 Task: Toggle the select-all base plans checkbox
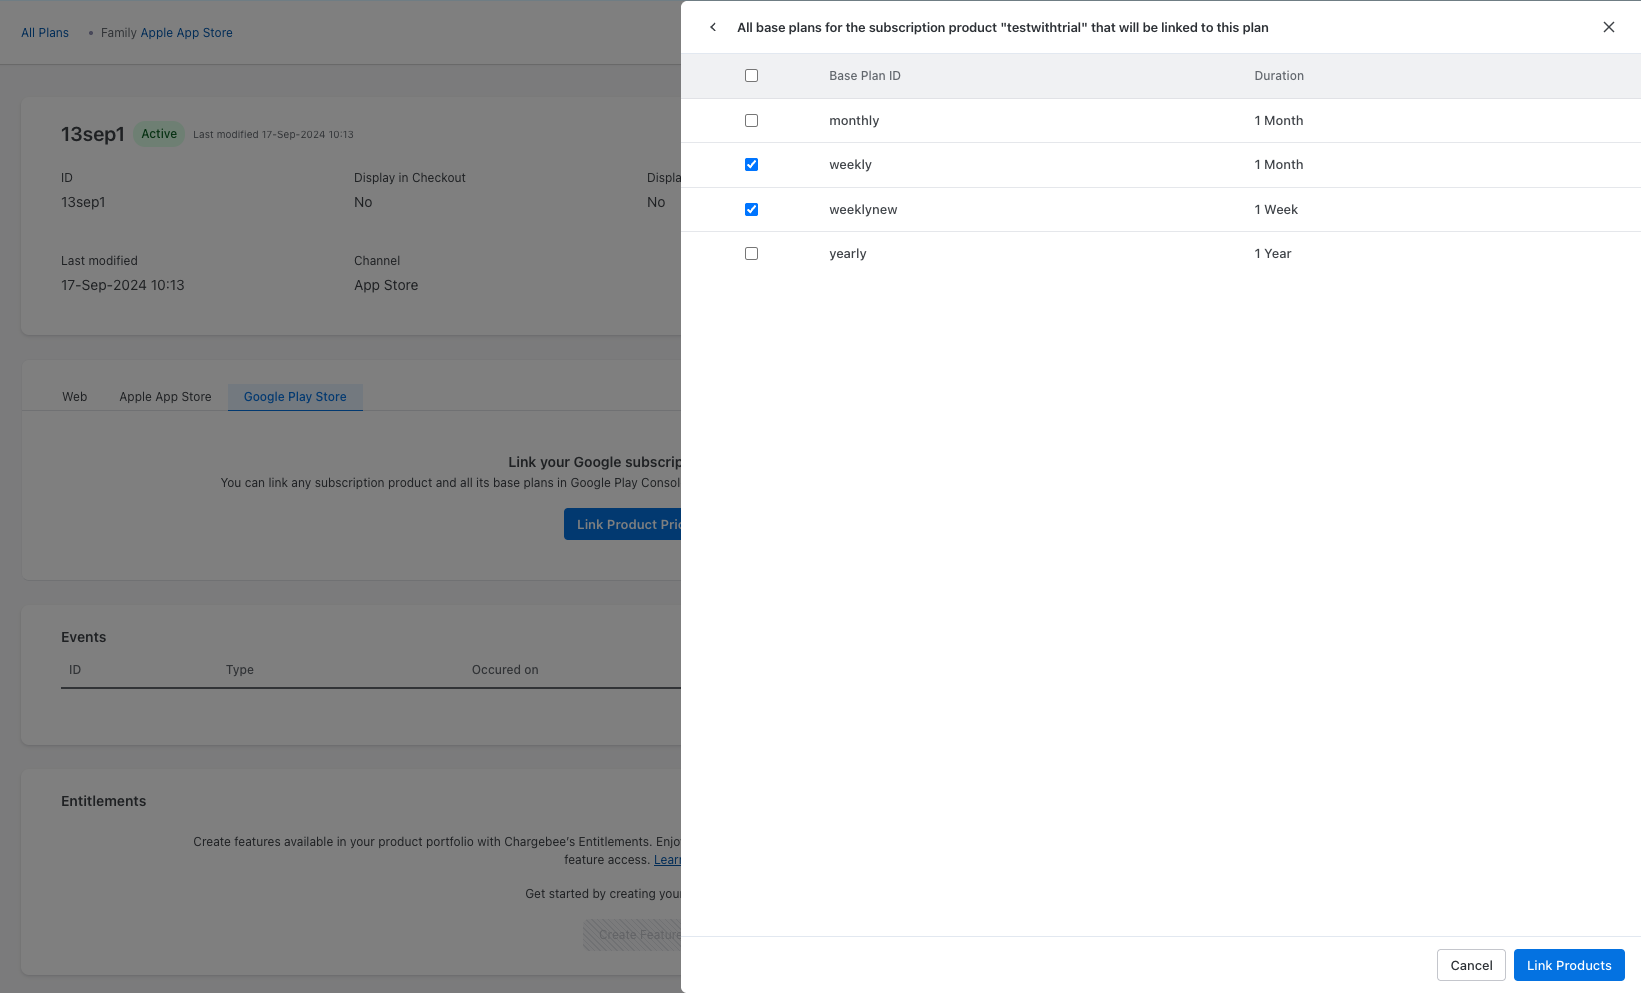(751, 76)
